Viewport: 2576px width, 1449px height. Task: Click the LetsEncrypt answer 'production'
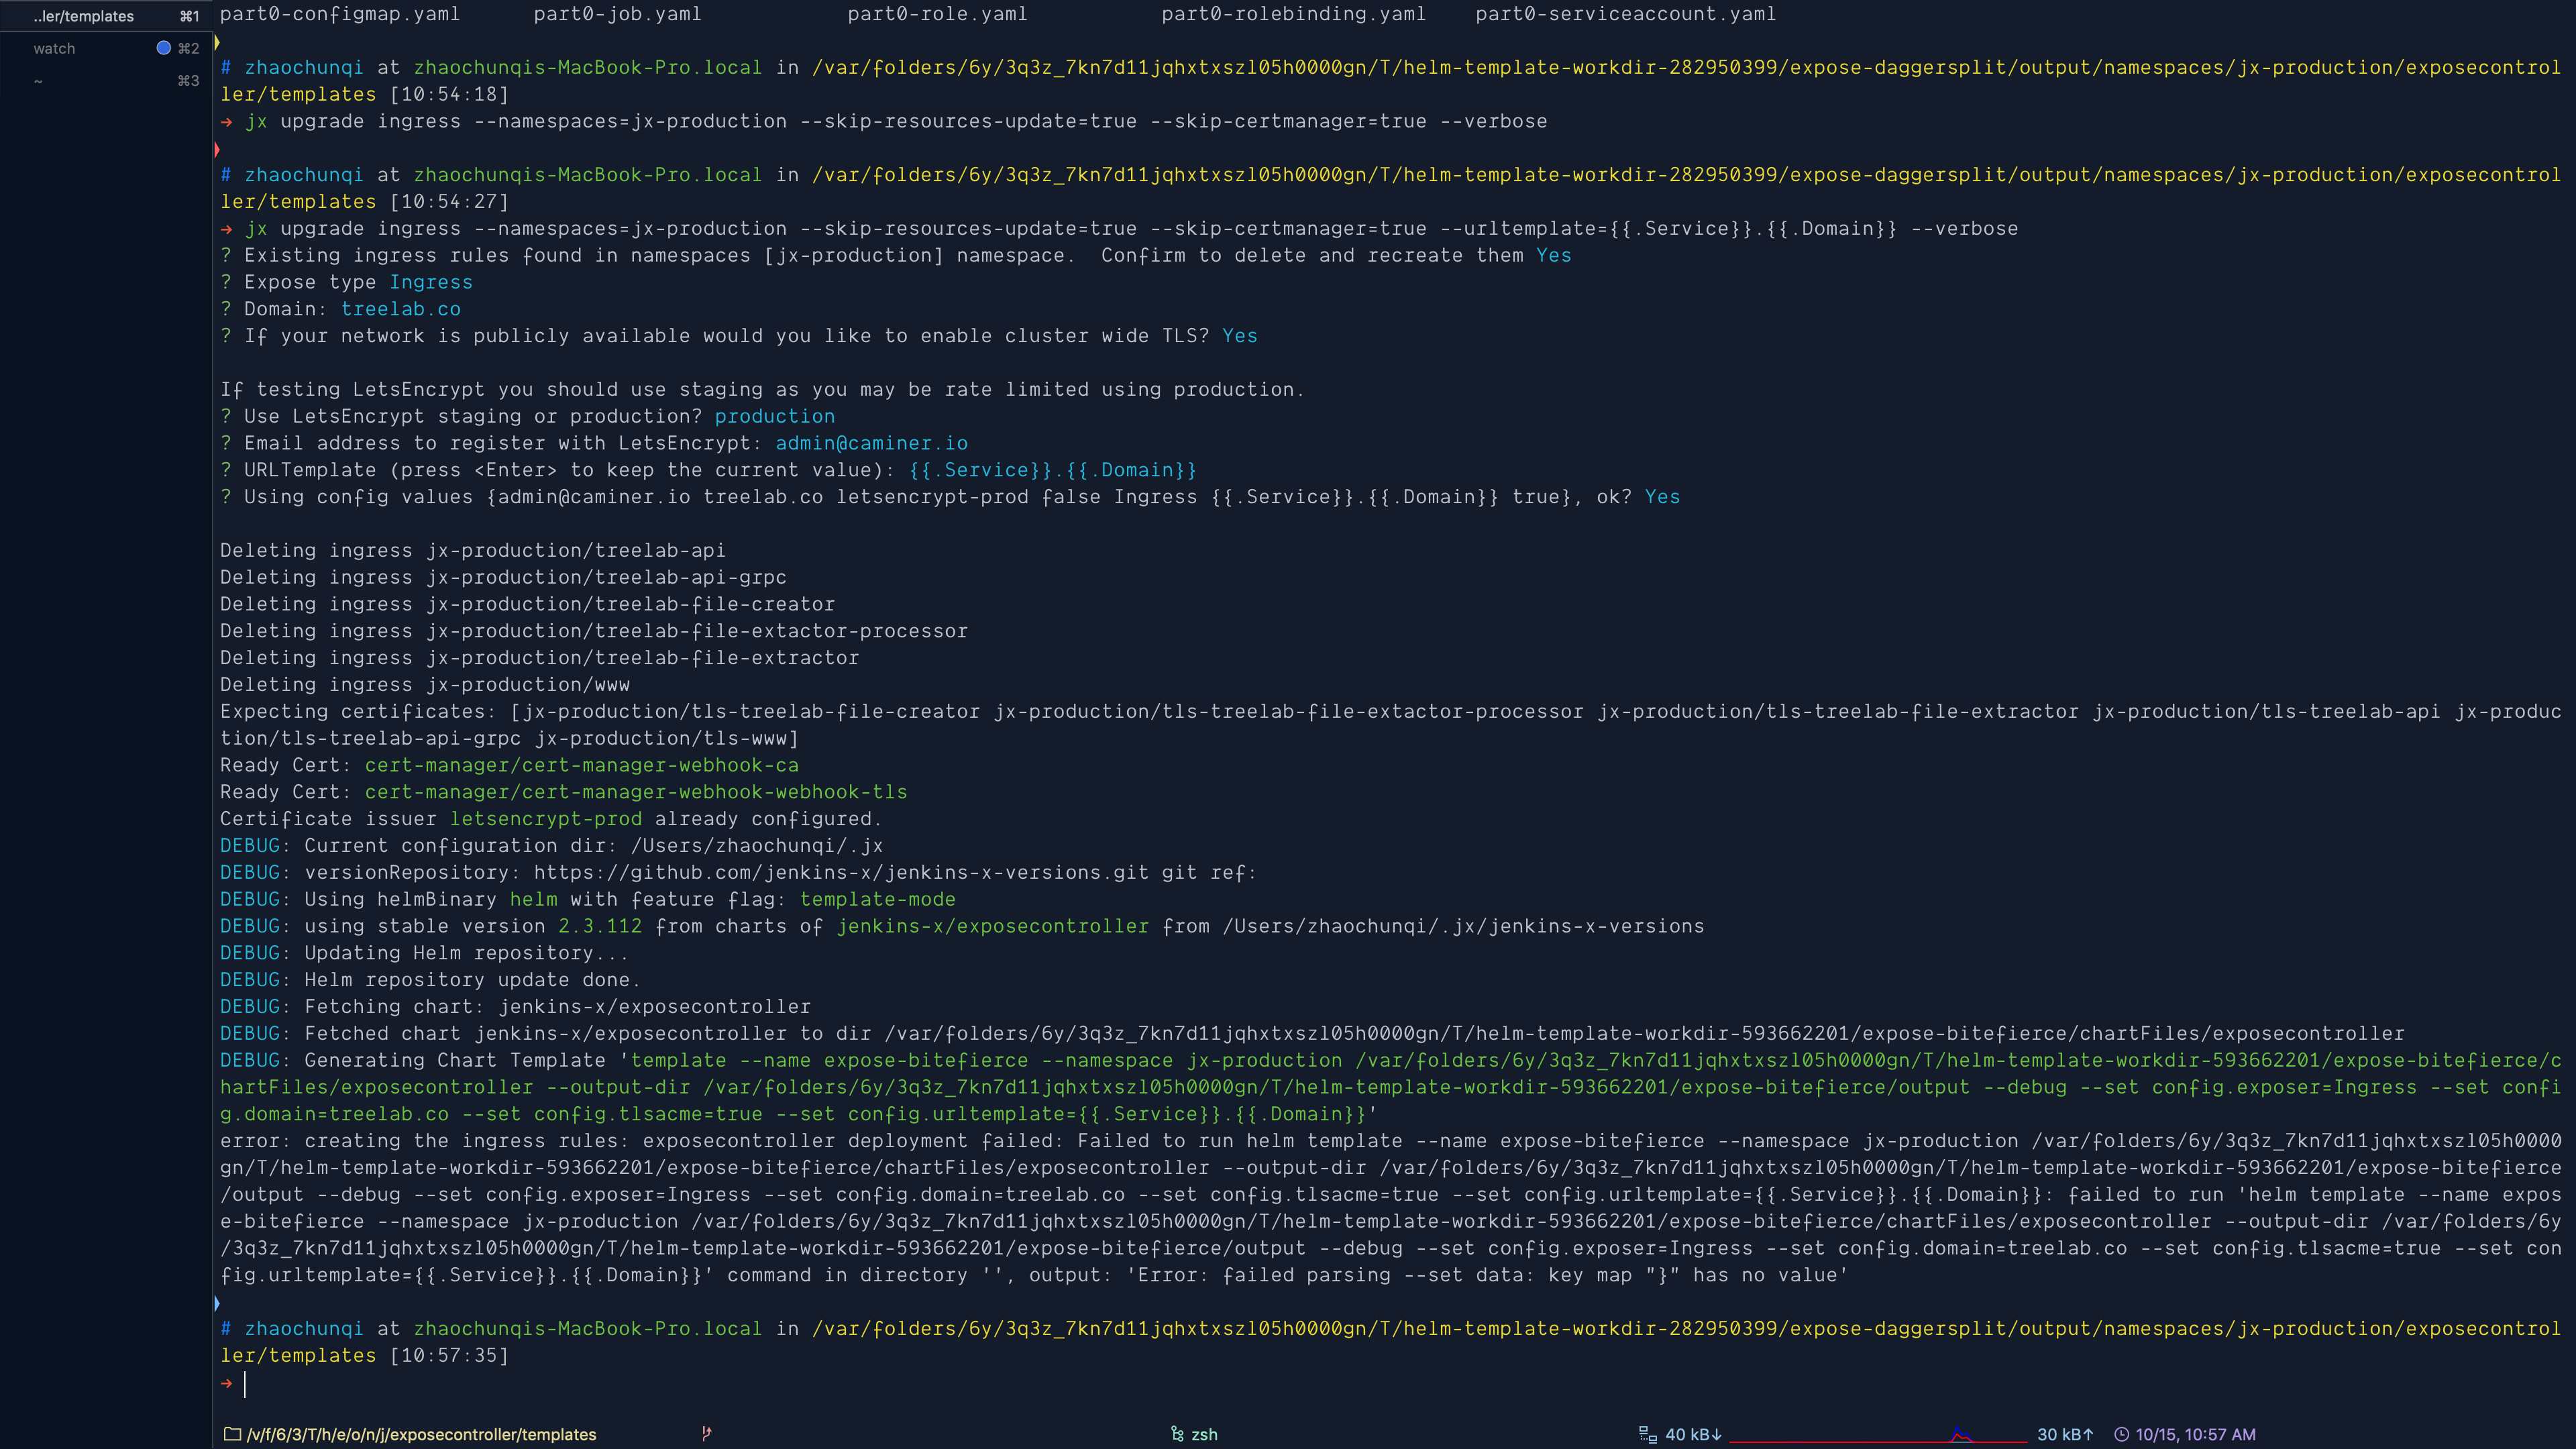(x=774, y=416)
